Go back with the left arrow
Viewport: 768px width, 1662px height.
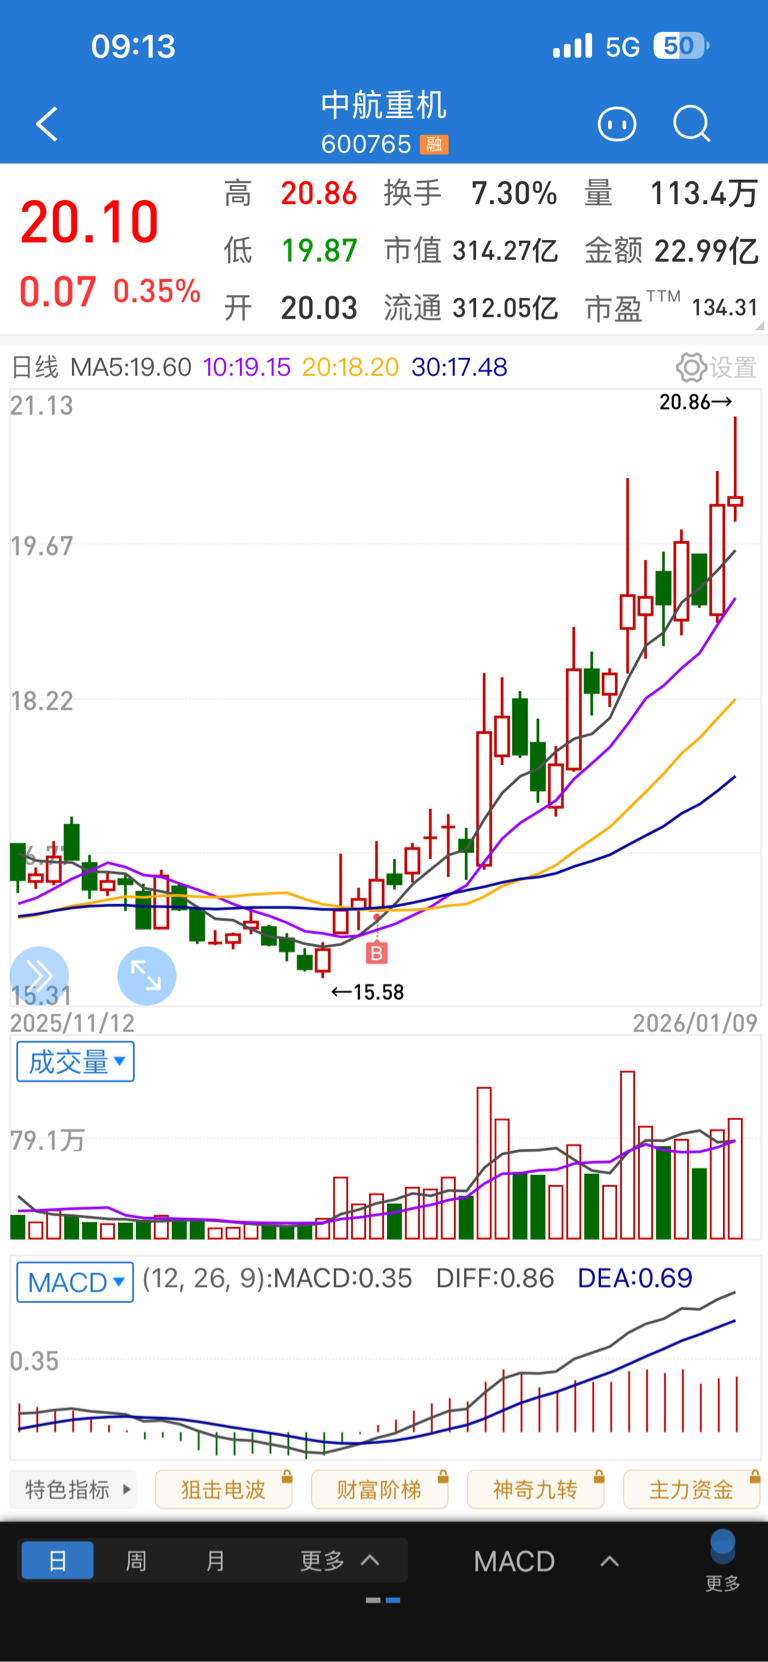(x=47, y=124)
